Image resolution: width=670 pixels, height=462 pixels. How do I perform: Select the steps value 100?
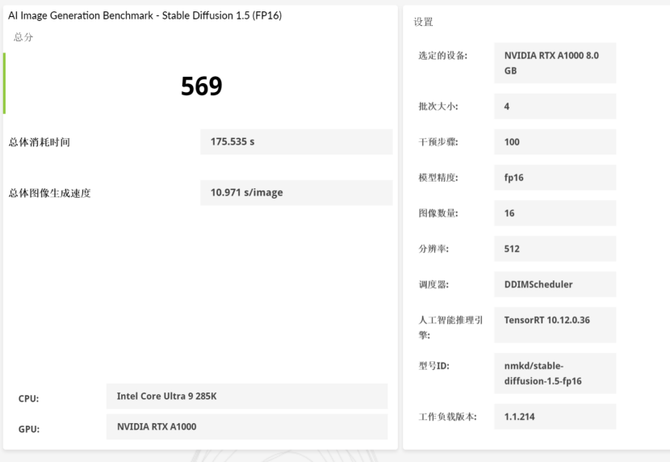click(x=554, y=142)
